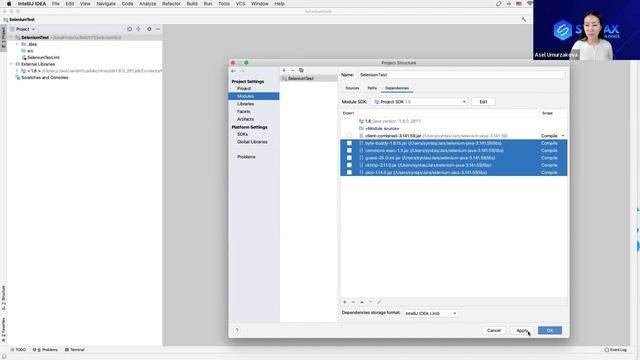The width and height of the screenshot is (640, 360).
Task: Open the Problems tool window in bottom bar
Action: point(45,350)
